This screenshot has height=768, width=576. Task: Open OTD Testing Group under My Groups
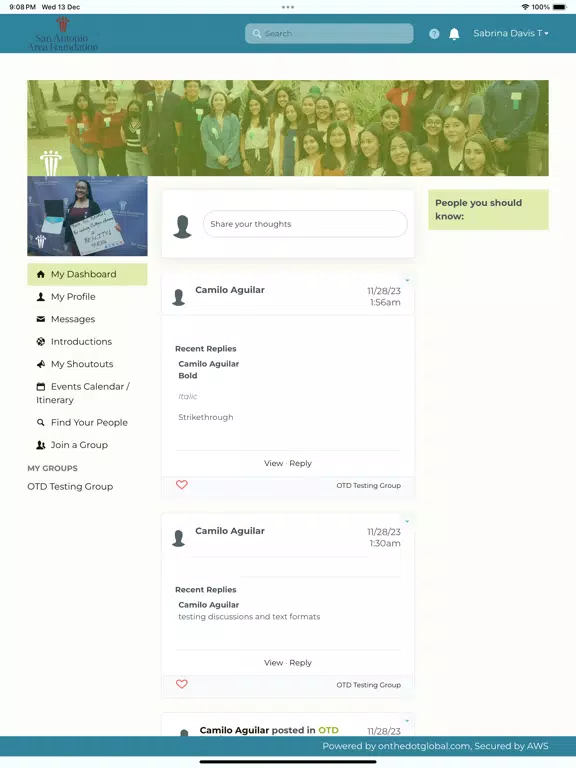coord(70,487)
